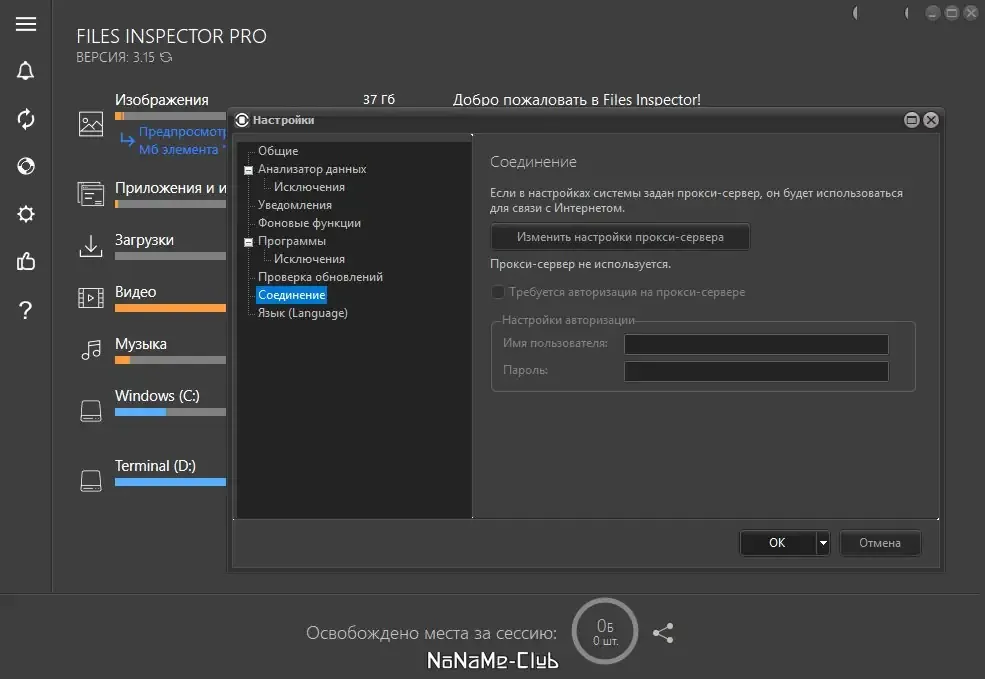The image size is (985, 679).
Task: Enable proxy authorization required checkbox
Action: [498, 292]
